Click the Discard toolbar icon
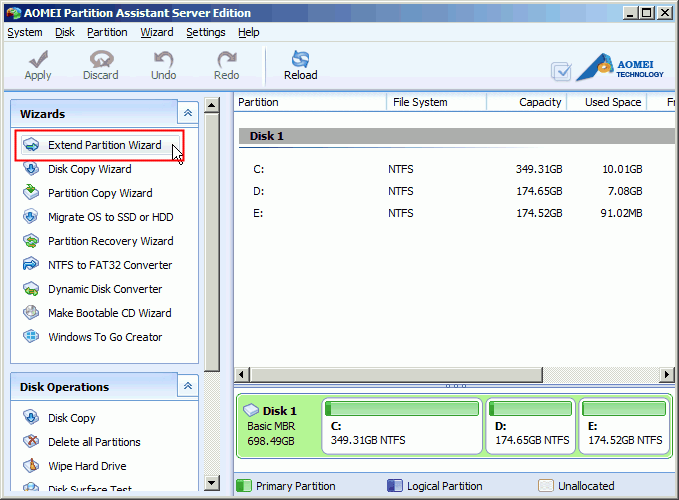This screenshot has height=500, width=679. pos(101,59)
